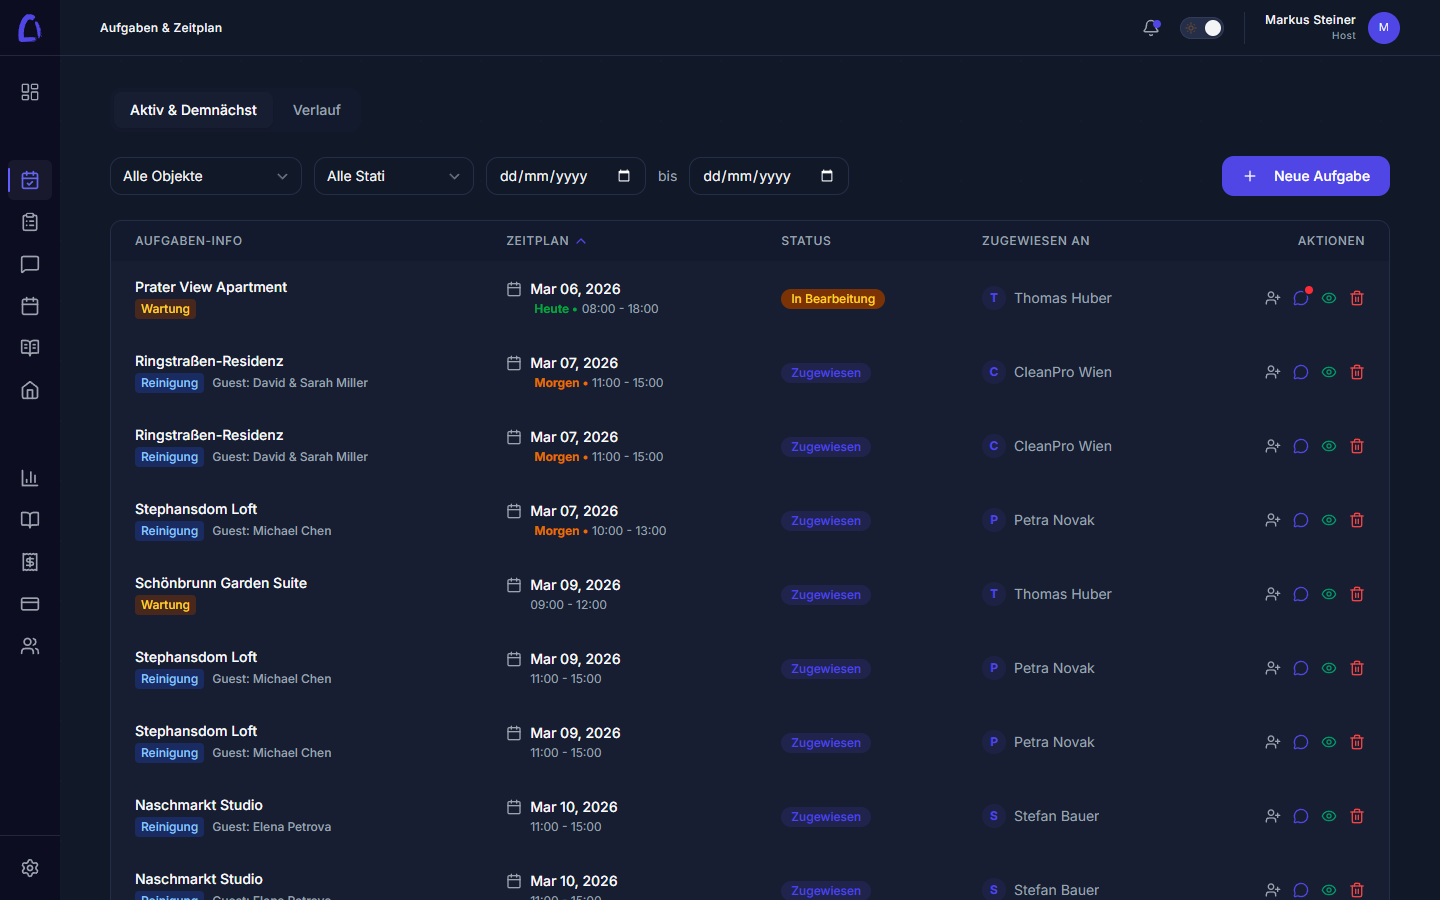Open the dashboard grid icon in sidebar
This screenshot has width=1440, height=900.
[30, 92]
